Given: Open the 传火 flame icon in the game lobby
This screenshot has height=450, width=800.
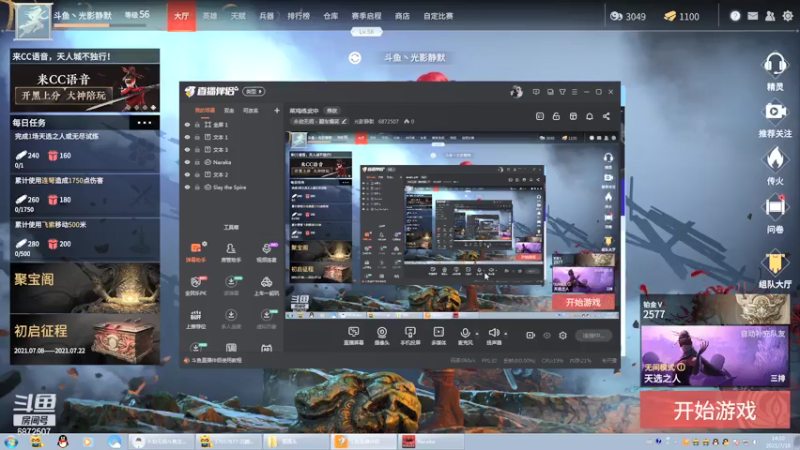Looking at the screenshot, I should (774, 166).
